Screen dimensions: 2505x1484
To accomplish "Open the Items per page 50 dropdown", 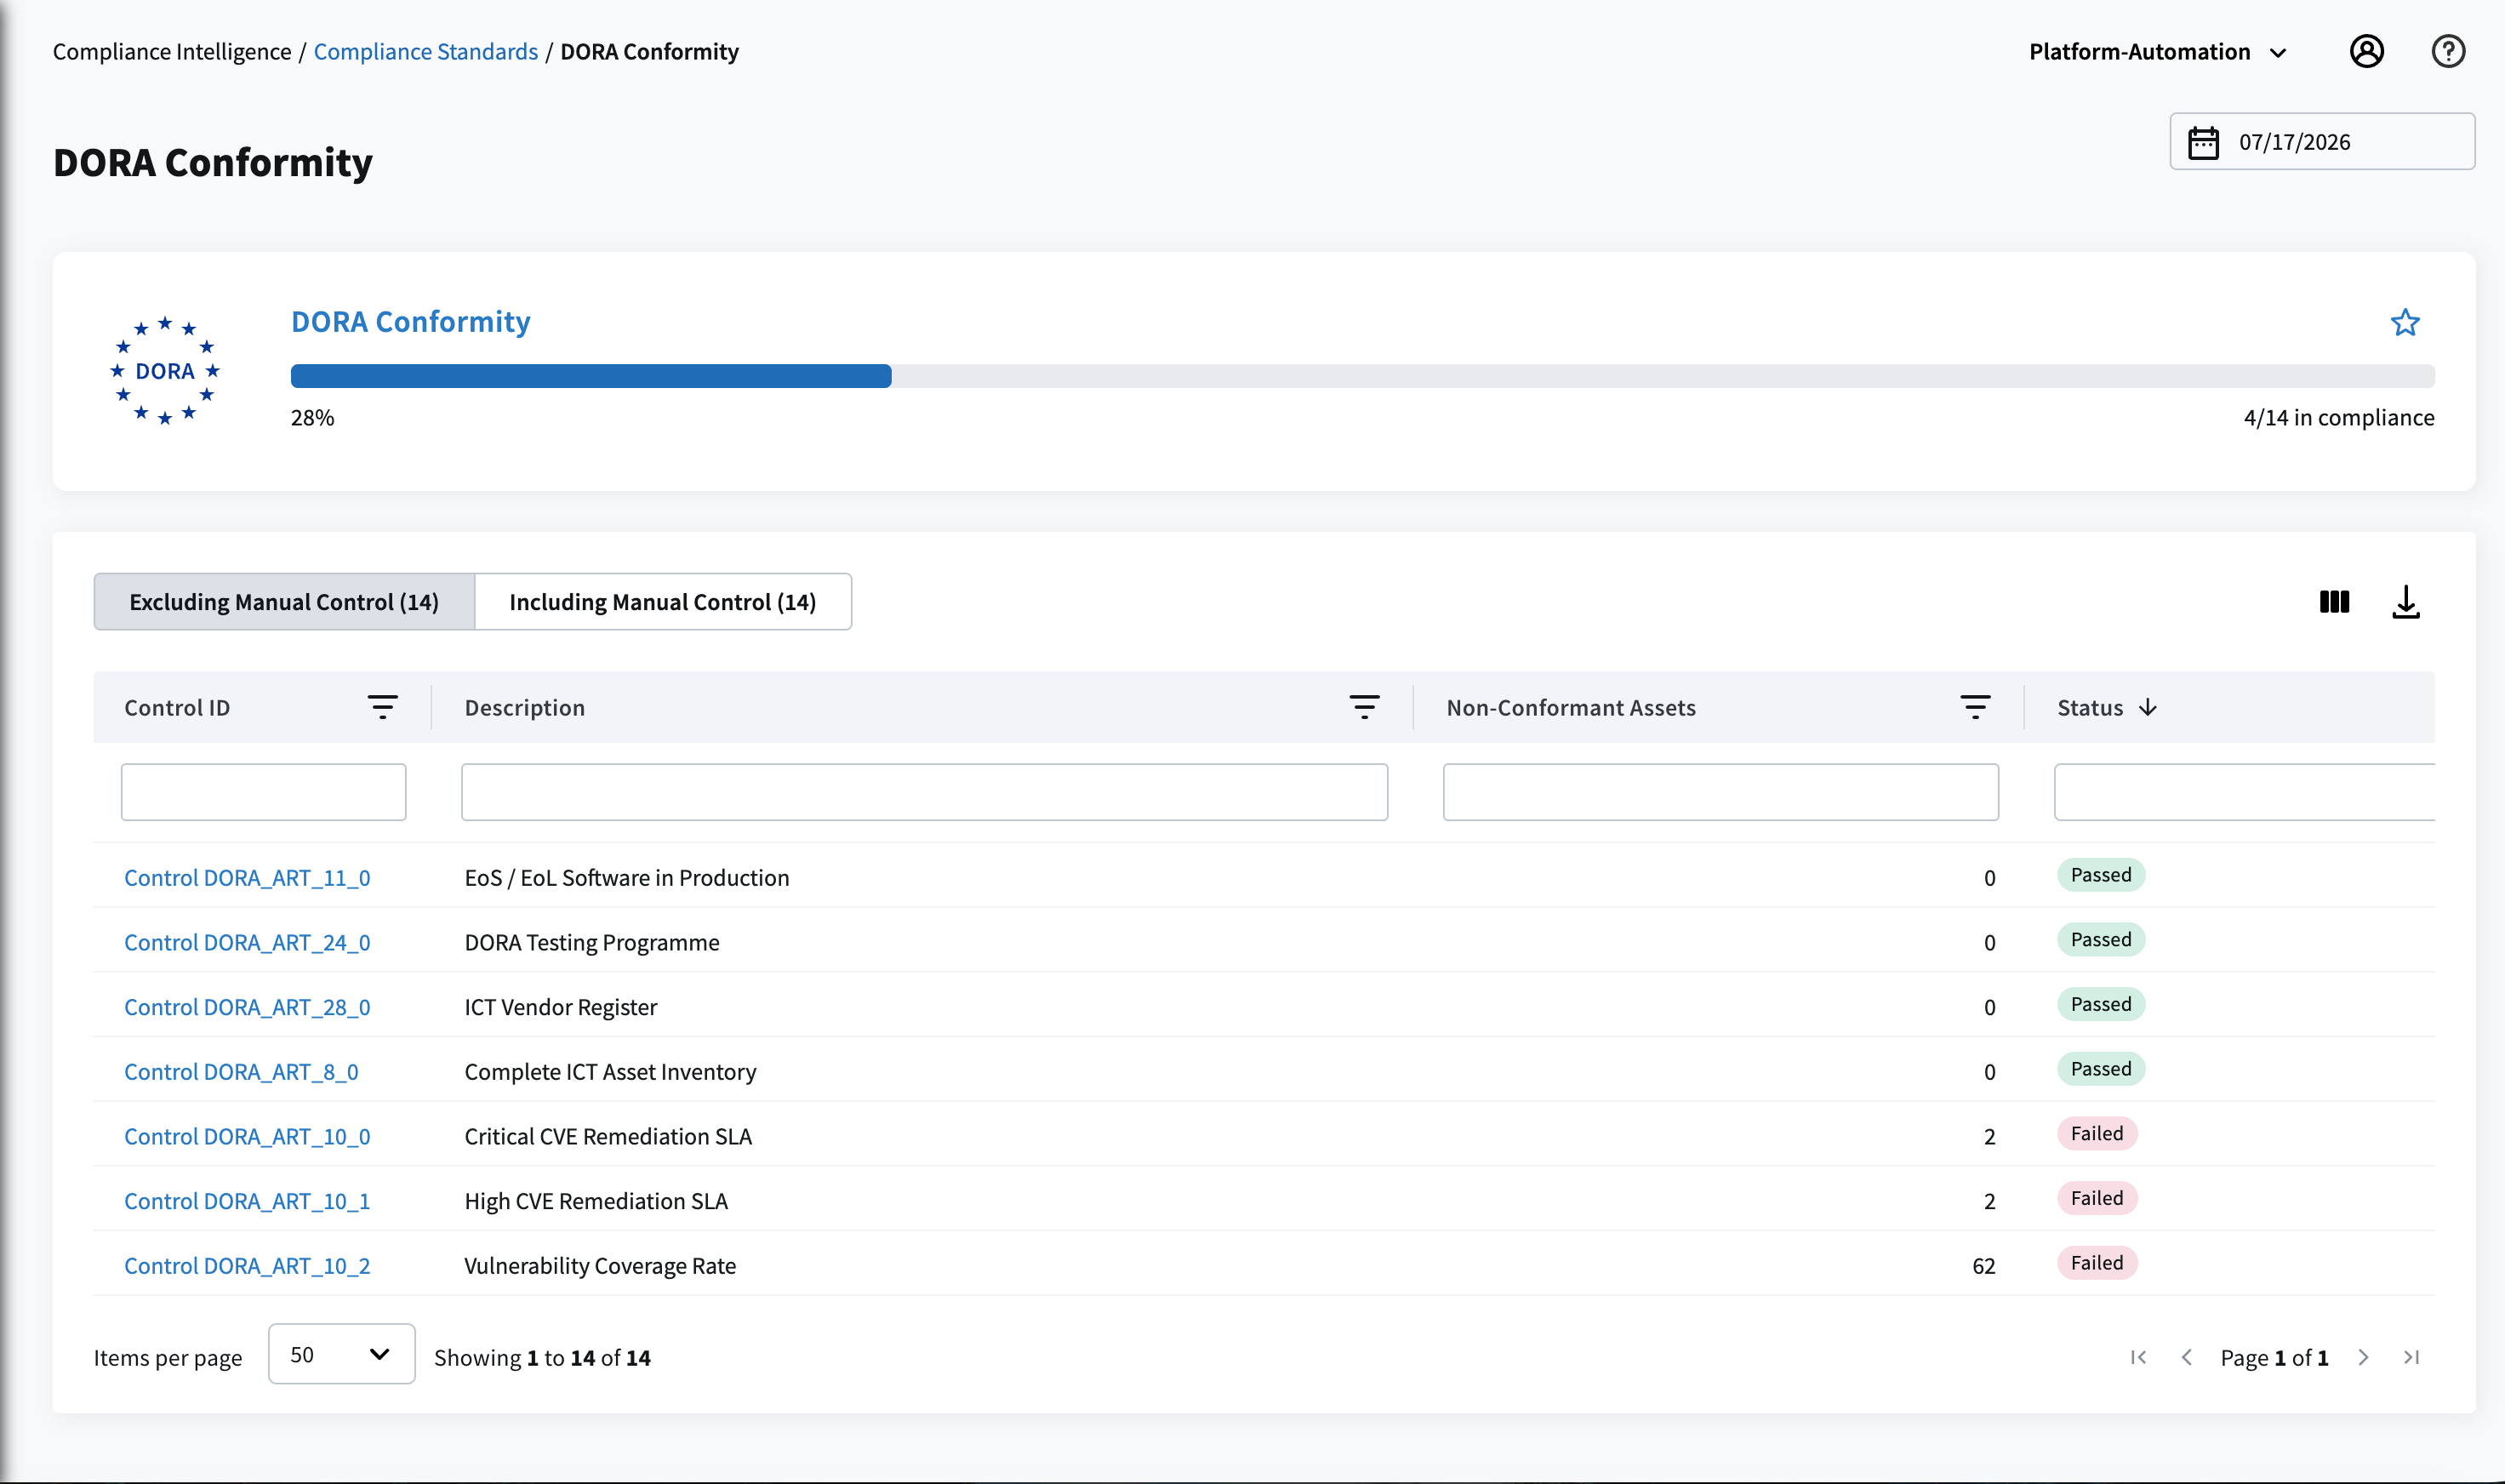I will point(341,1354).
